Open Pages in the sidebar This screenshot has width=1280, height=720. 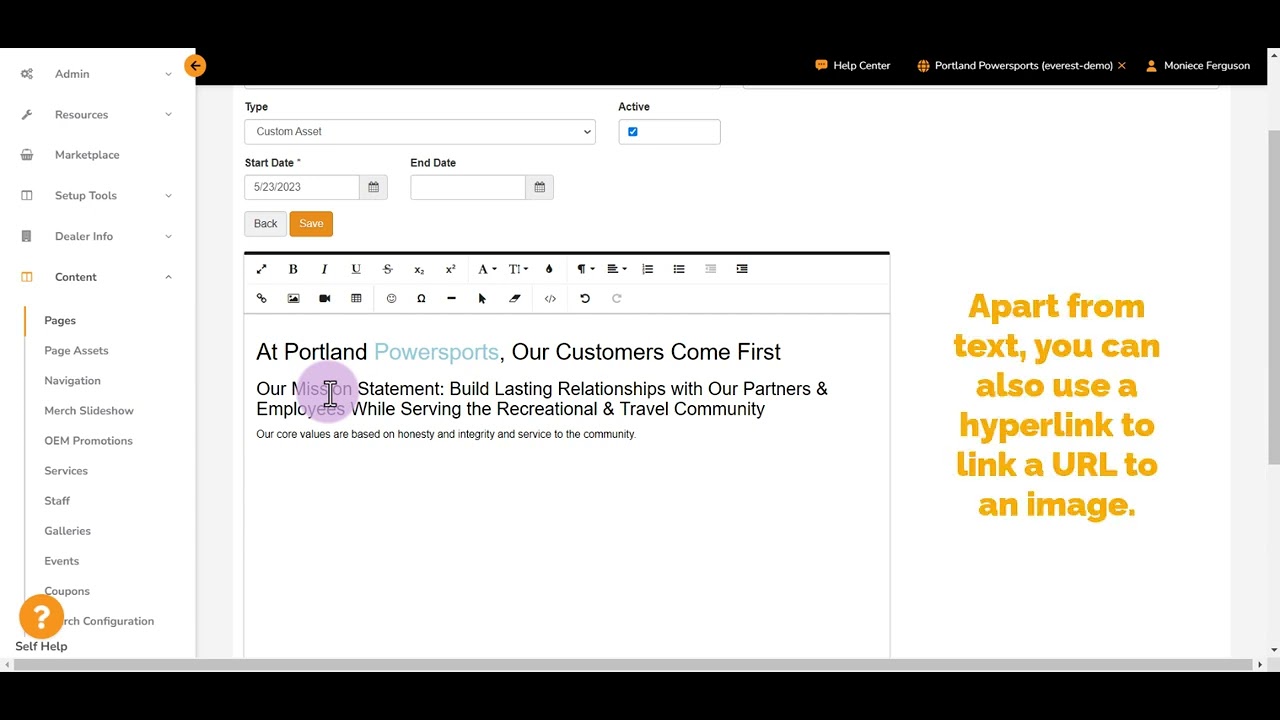click(60, 321)
